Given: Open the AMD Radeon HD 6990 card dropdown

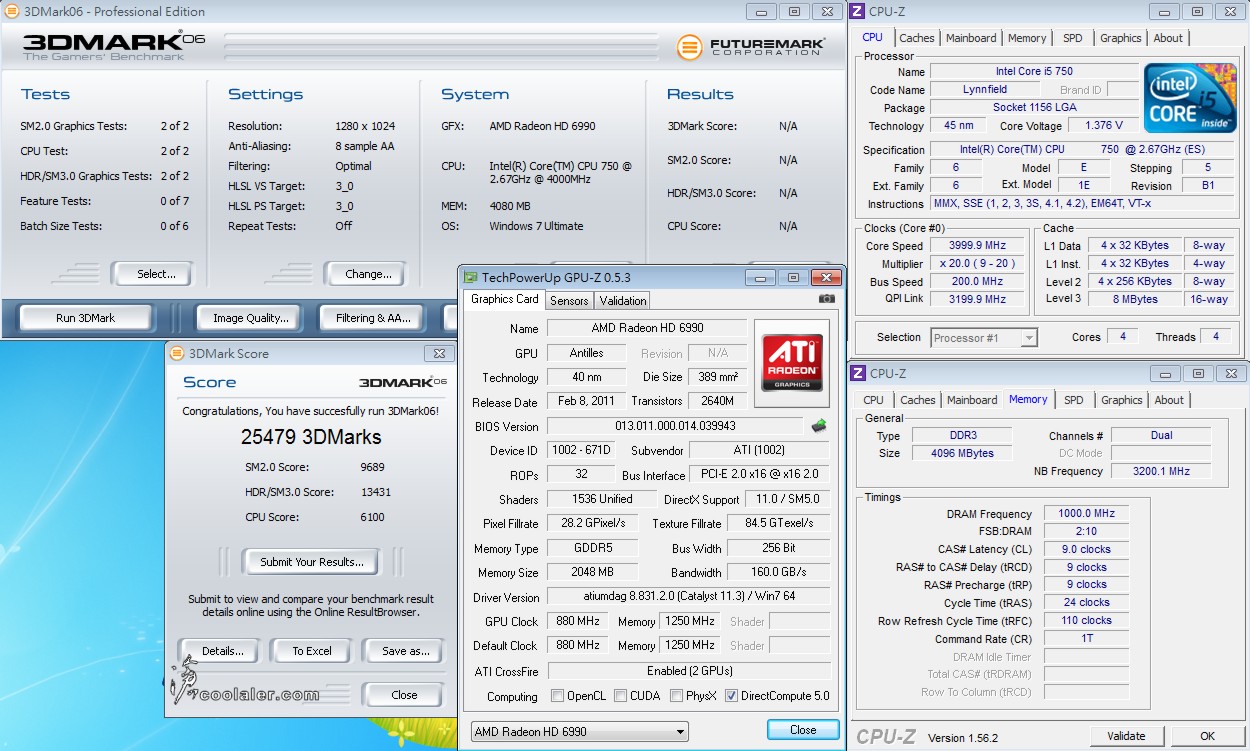Looking at the screenshot, I should (580, 731).
